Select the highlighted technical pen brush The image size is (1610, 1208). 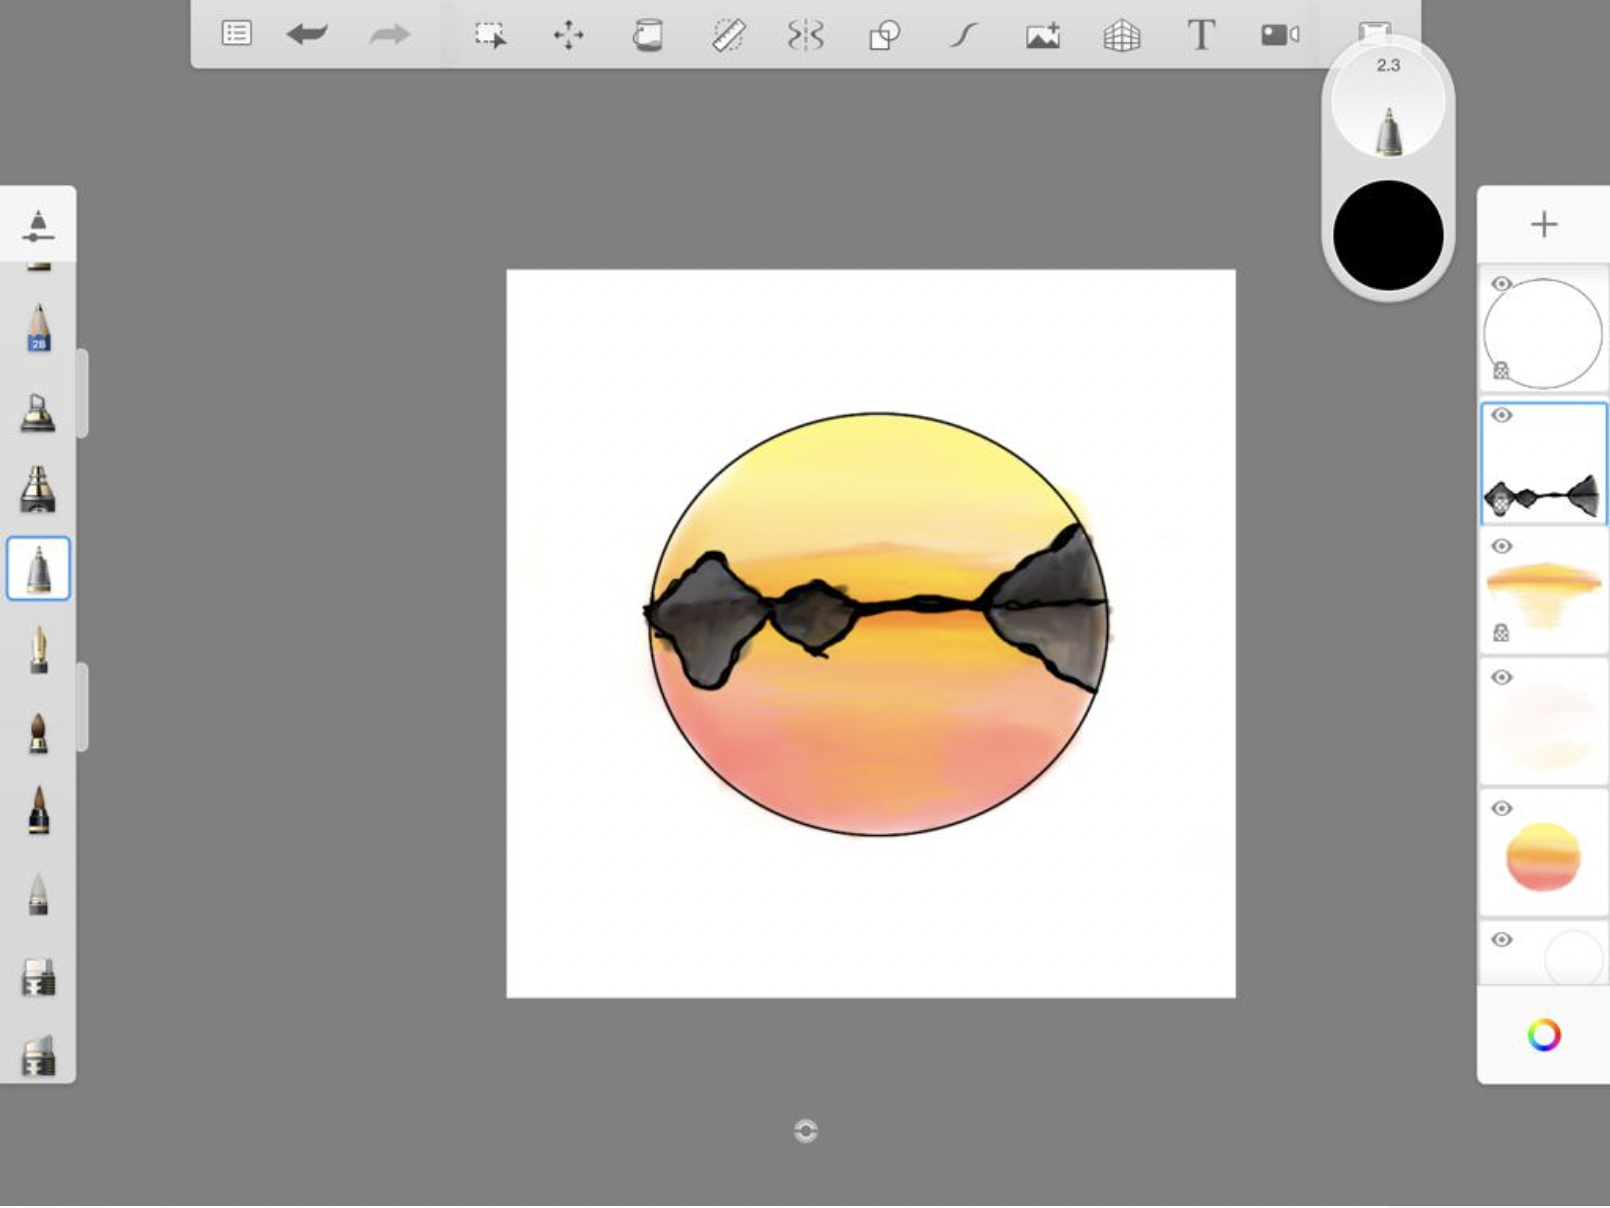[x=38, y=569]
